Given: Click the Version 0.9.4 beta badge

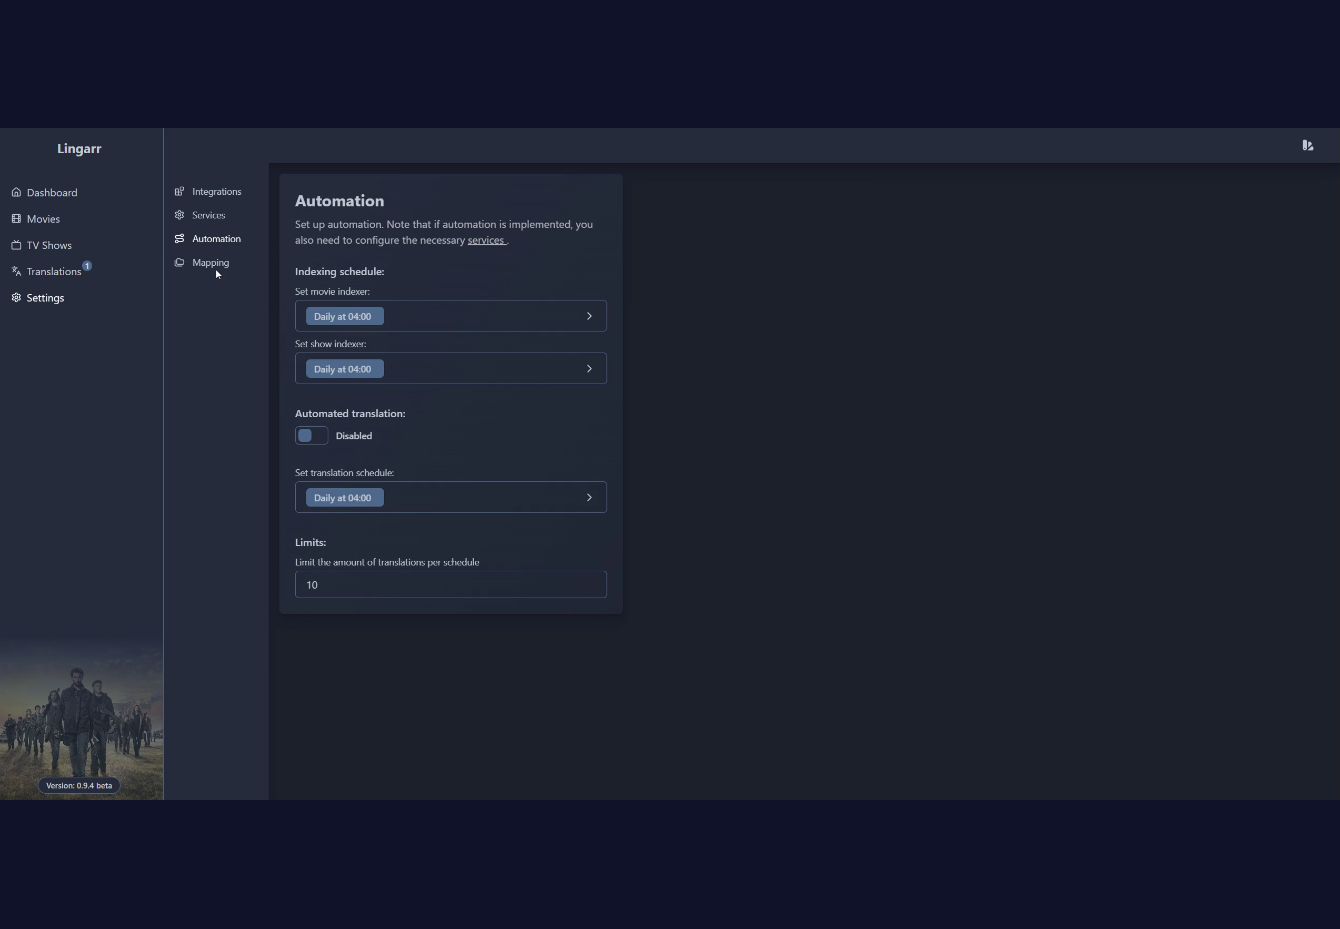Looking at the screenshot, I should pos(79,785).
